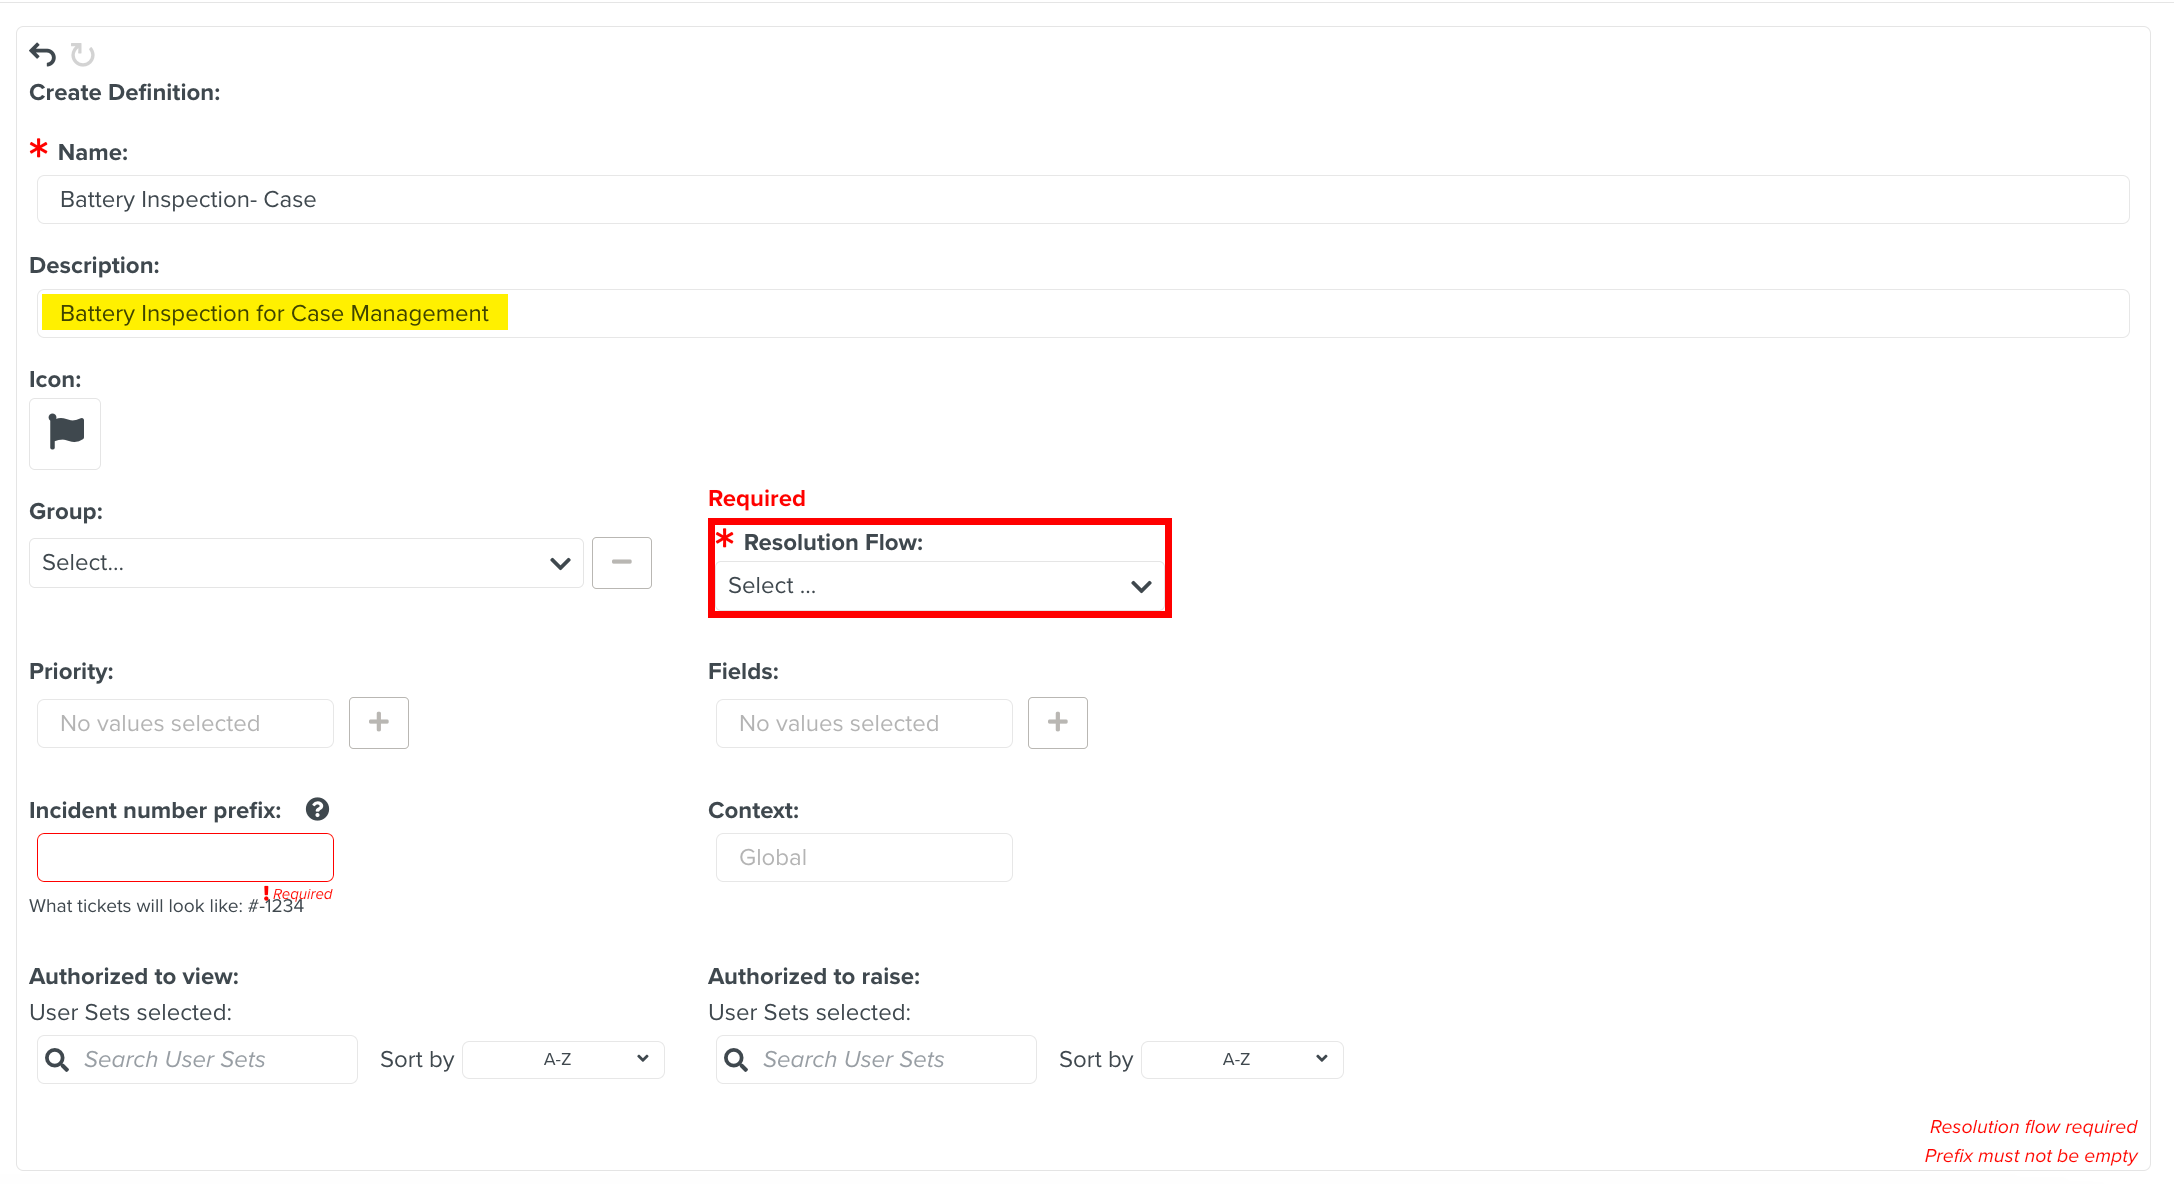The image size is (2174, 1184).
Task: Click the search icon under Authorized to view
Action: [58, 1059]
